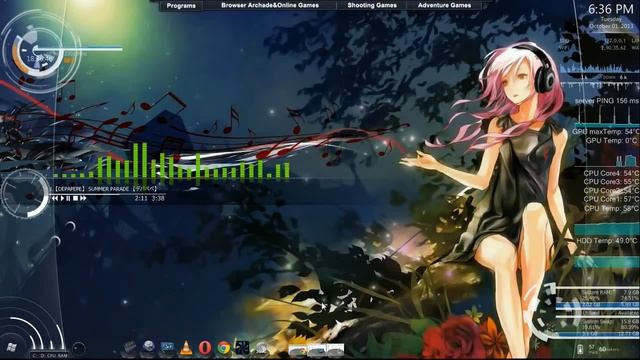Click the Tuesday date text
The height and width of the screenshot is (360, 640).
[611, 19]
